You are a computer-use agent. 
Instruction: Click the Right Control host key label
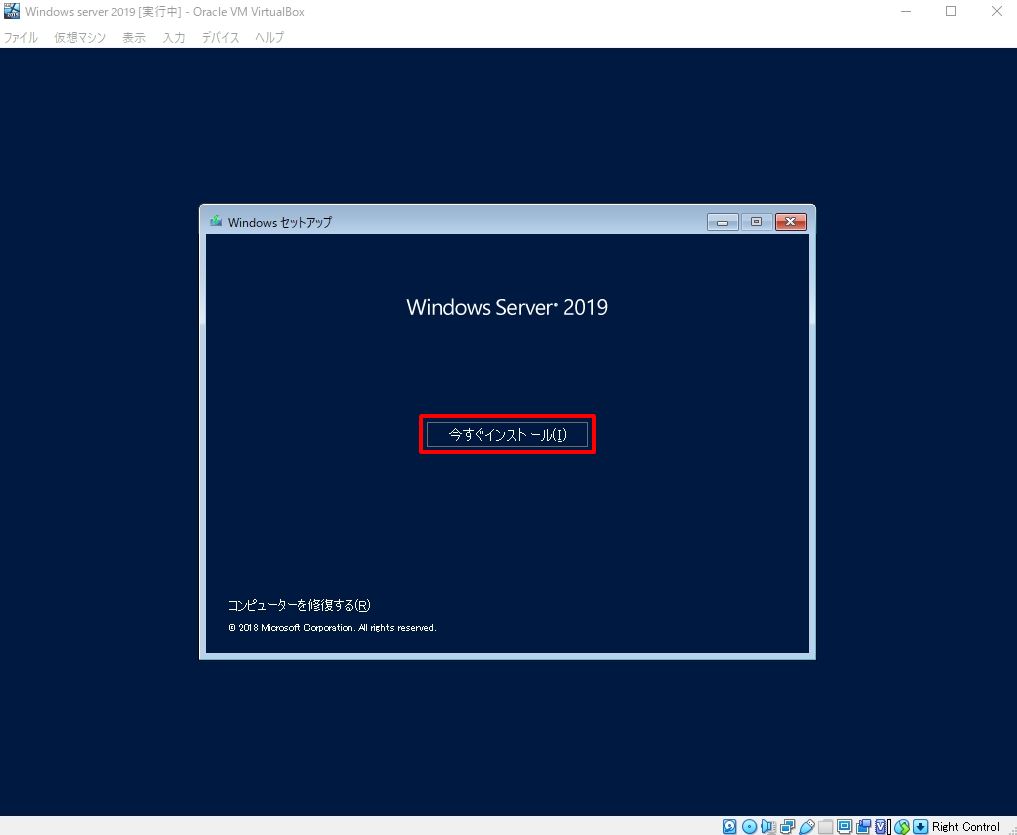click(x=966, y=827)
